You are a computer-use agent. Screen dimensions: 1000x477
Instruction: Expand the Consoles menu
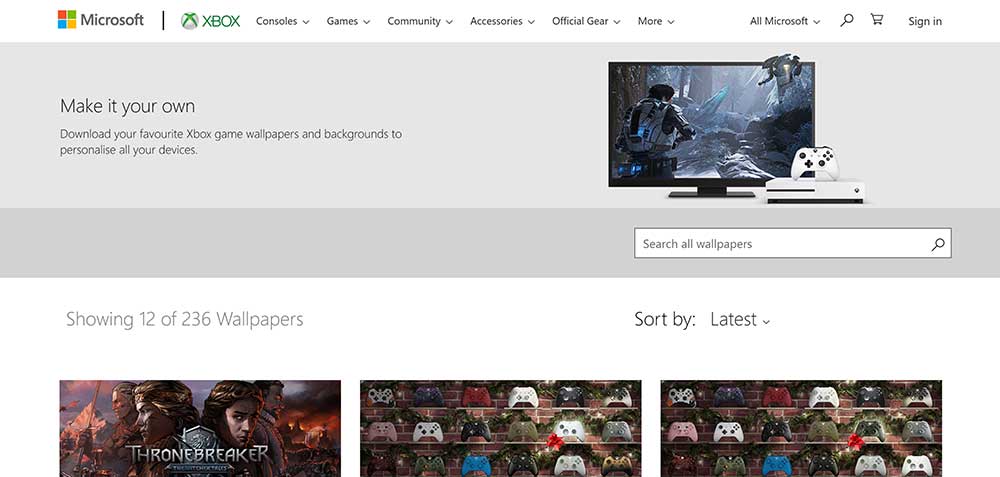pos(283,21)
